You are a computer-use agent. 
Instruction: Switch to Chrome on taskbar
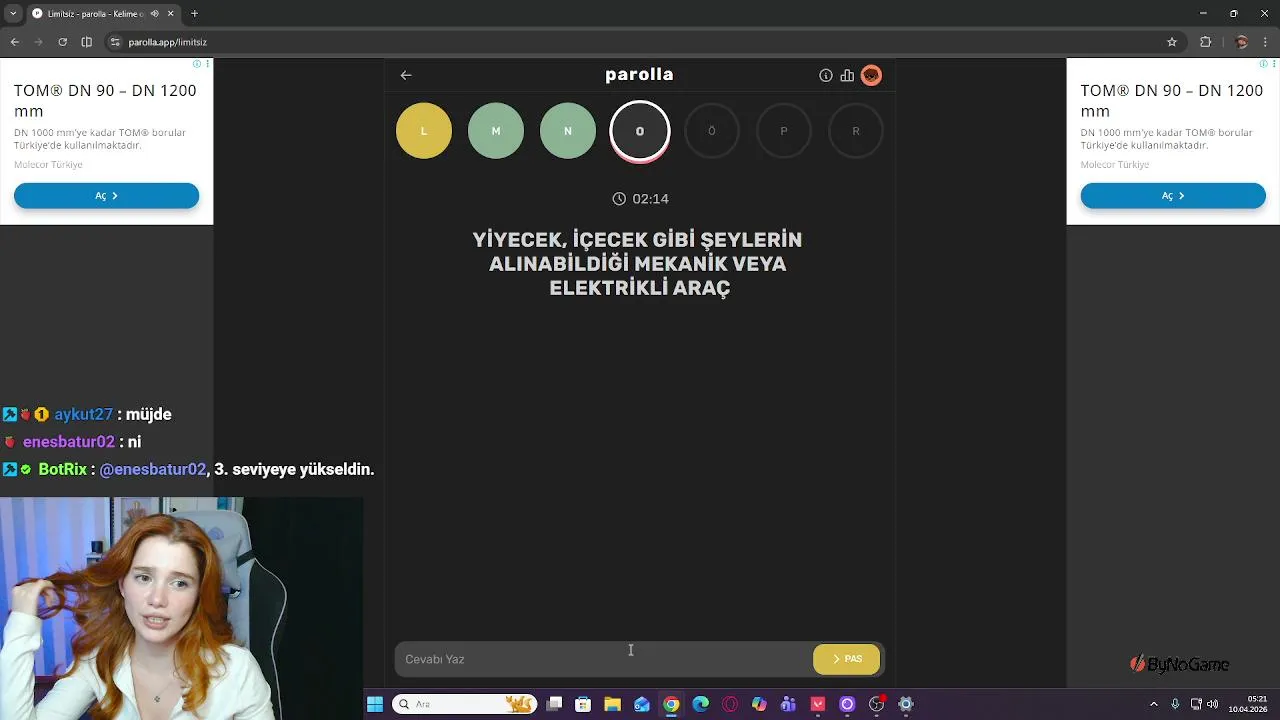(x=671, y=705)
